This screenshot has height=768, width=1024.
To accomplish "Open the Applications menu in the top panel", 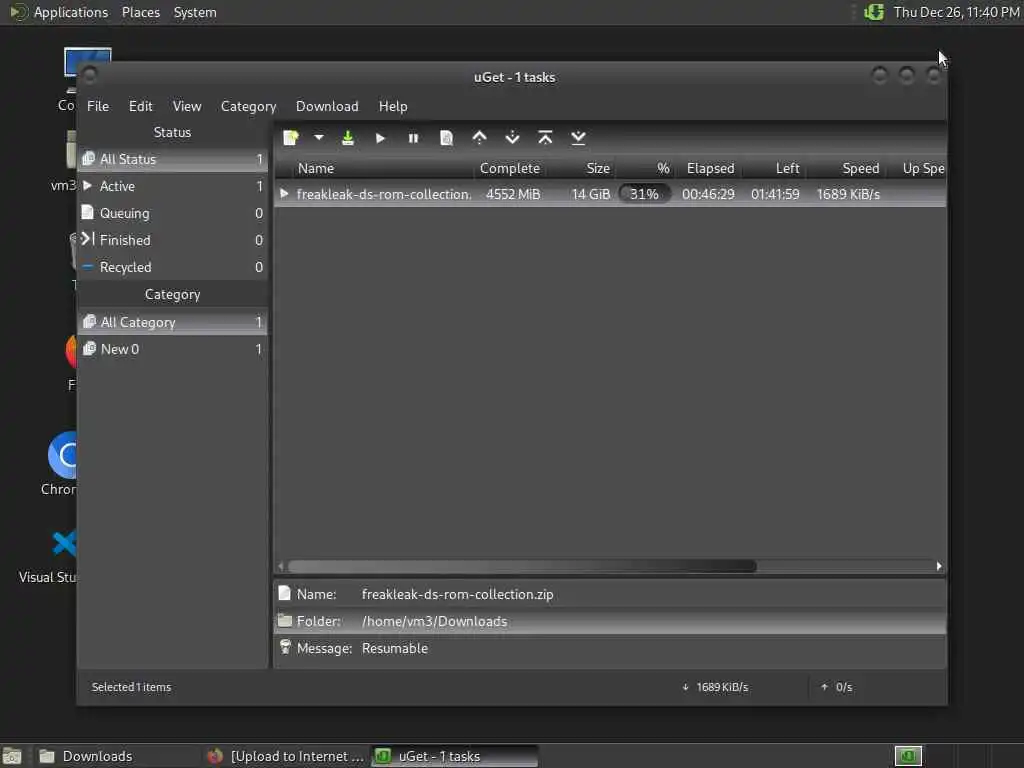I will [59, 12].
